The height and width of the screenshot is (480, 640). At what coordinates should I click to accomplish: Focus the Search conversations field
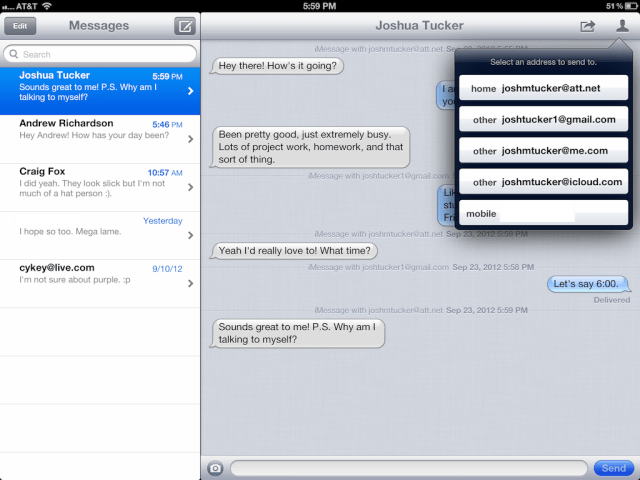pyautogui.click(x=100, y=54)
